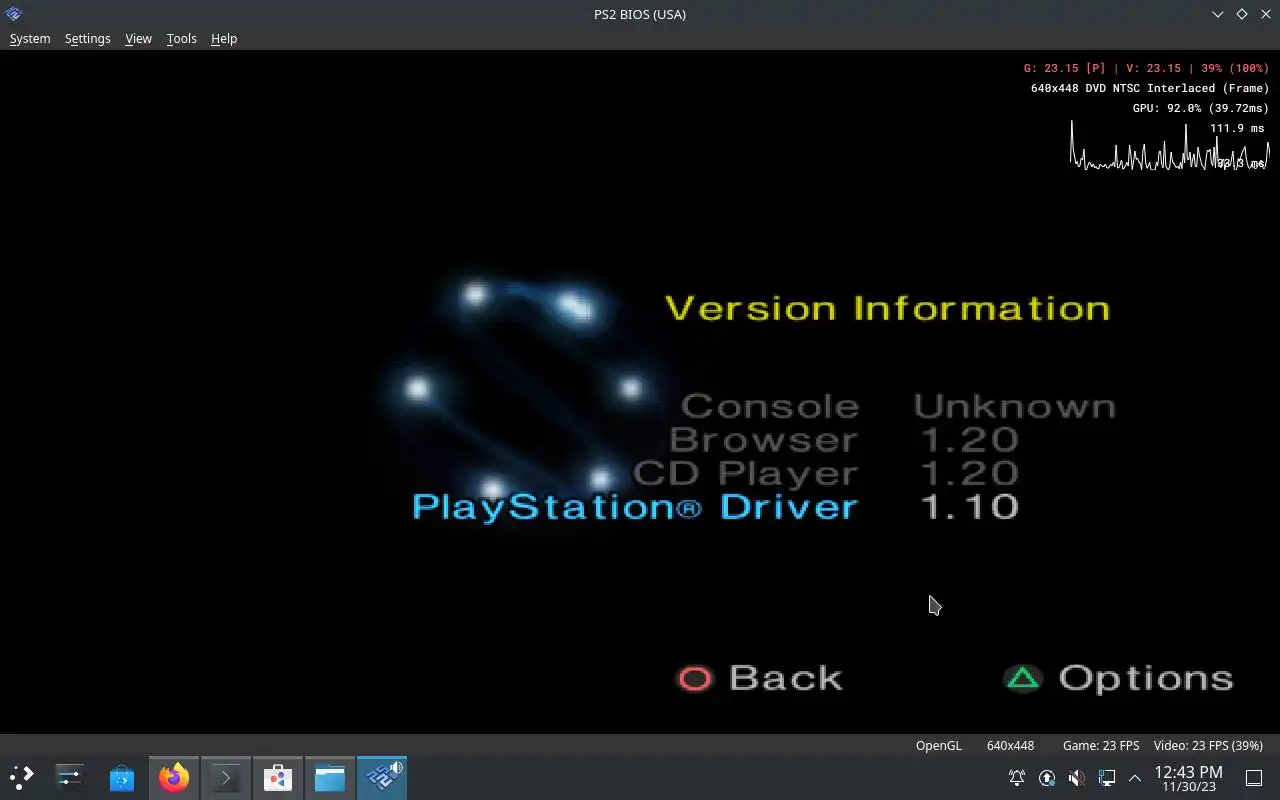The image size is (1280, 800).
Task: Open the shopping bag app taskbar icon
Action: tap(278, 777)
